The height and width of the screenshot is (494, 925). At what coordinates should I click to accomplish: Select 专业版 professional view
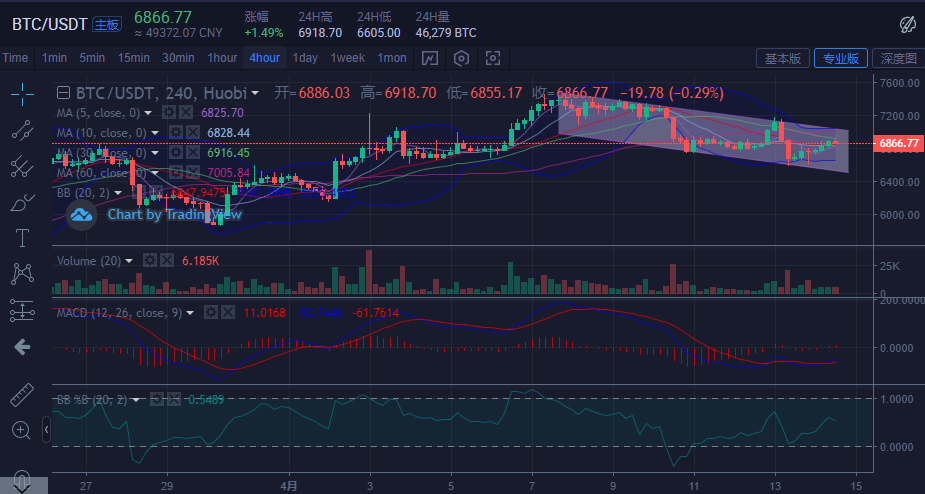[841, 58]
